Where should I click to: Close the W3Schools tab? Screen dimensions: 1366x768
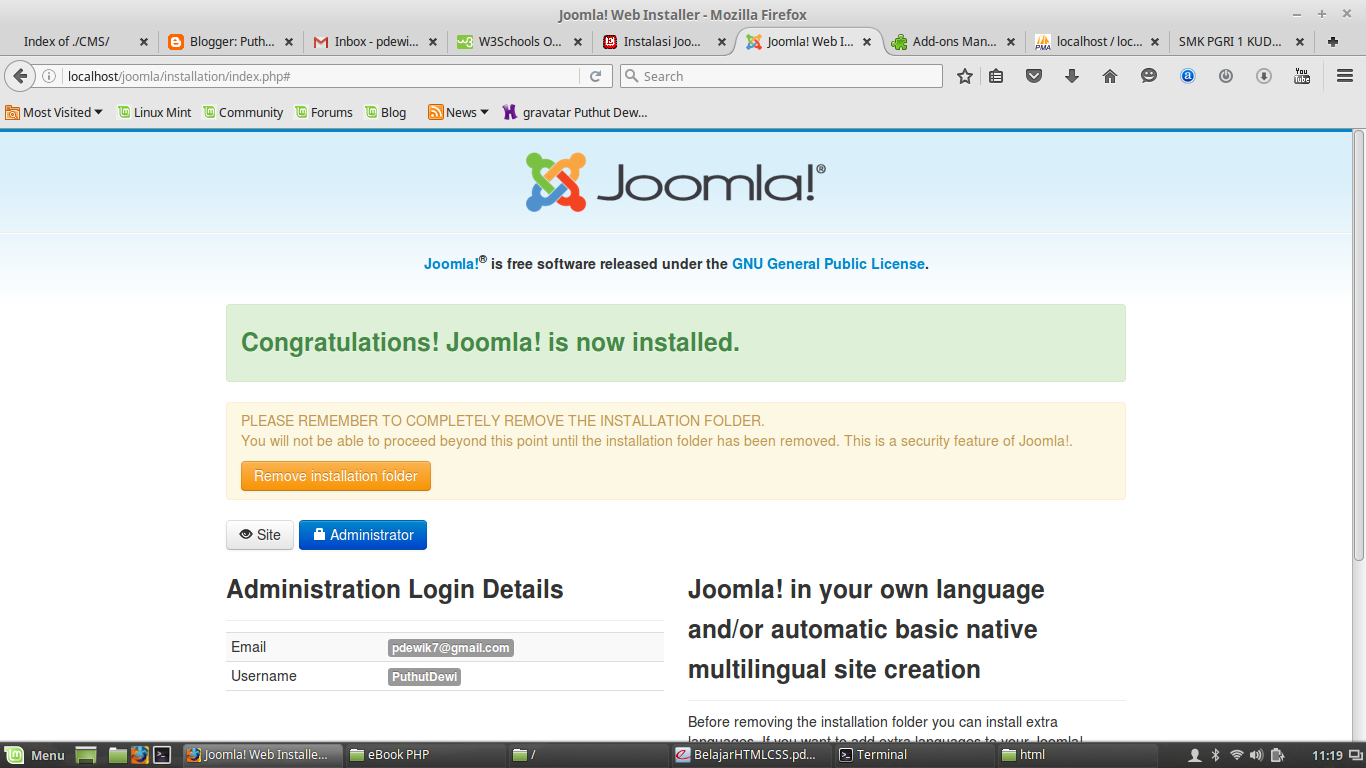pyautogui.click(x=579, y=42)
